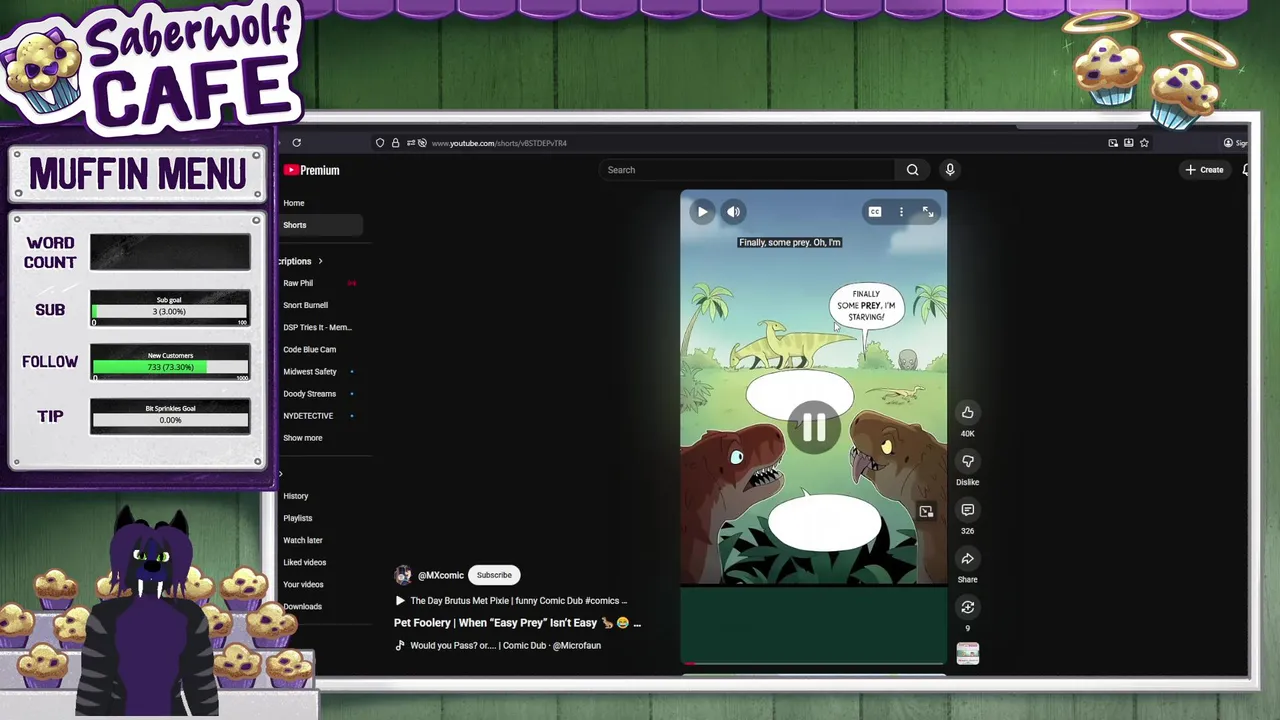Search by voice with microphone icon

click(950, 170)
